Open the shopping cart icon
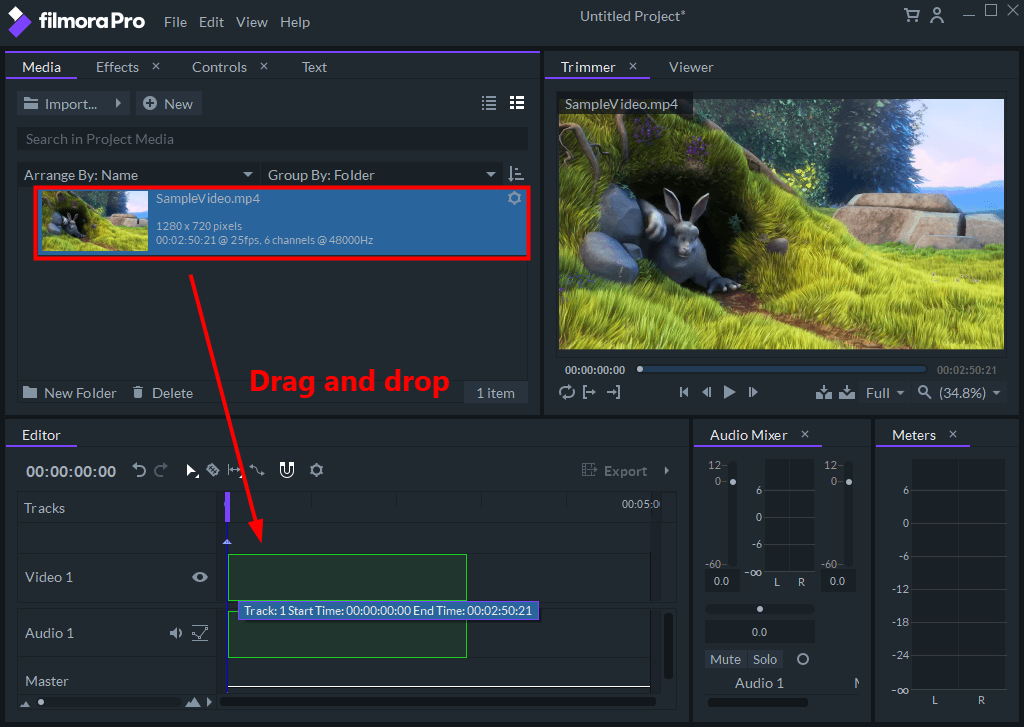The height and width of the screenshot is (727, 1024). coord(911,15)
